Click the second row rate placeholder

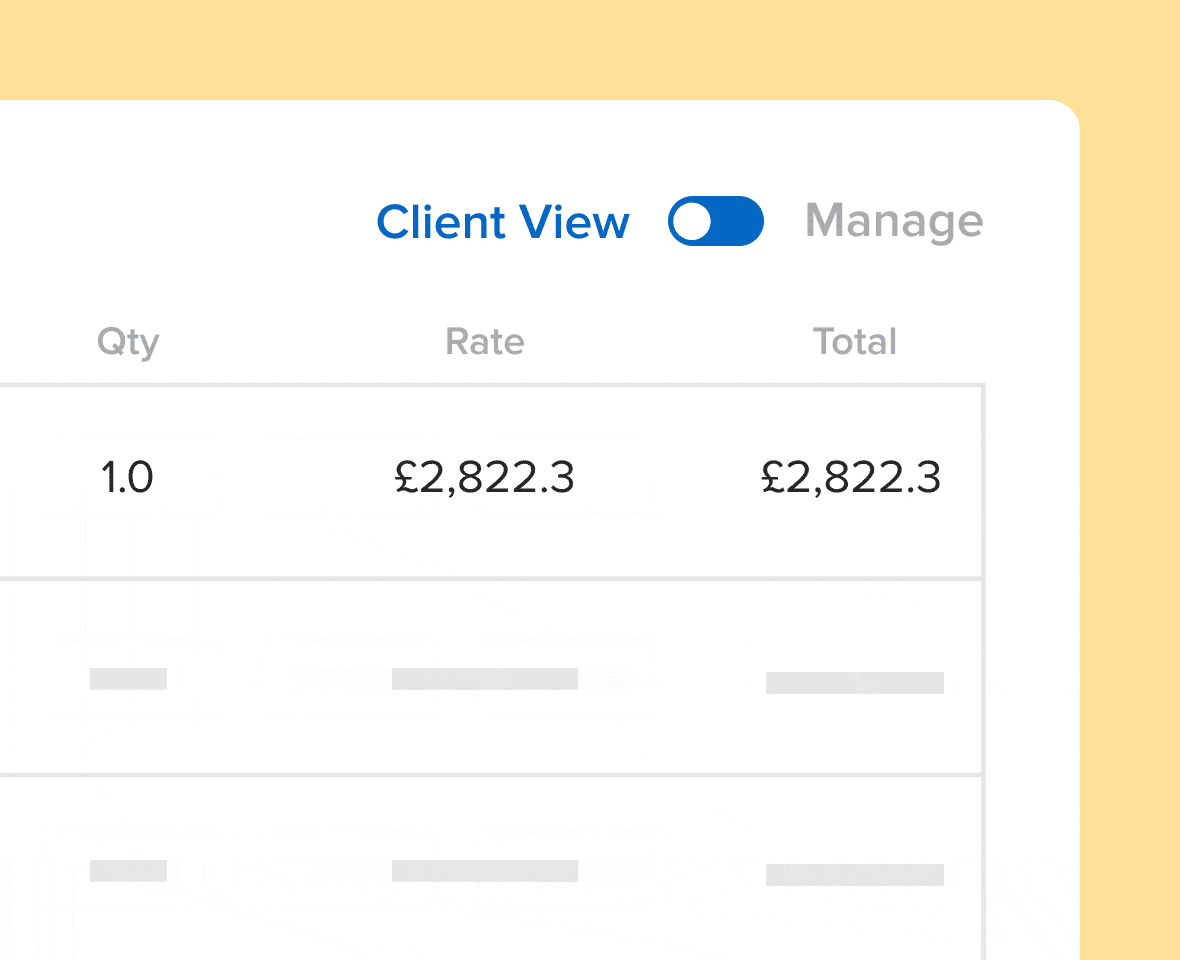pos(485,679)
